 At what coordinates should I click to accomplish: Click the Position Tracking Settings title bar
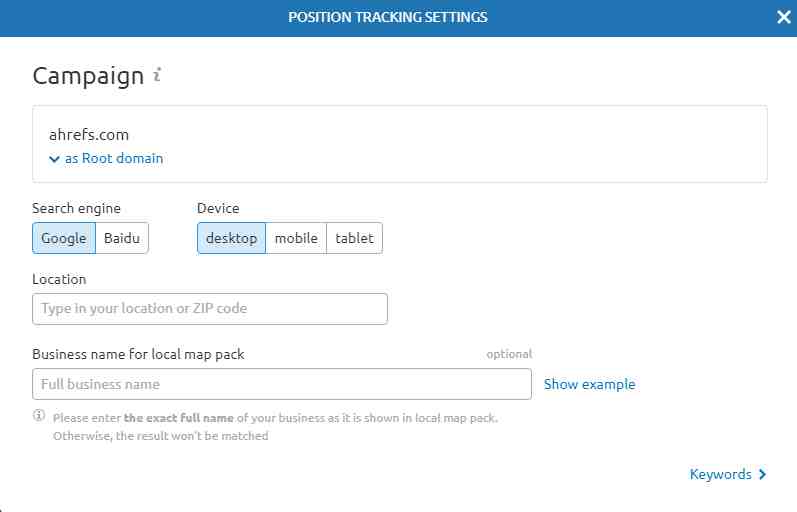(388, 17)
